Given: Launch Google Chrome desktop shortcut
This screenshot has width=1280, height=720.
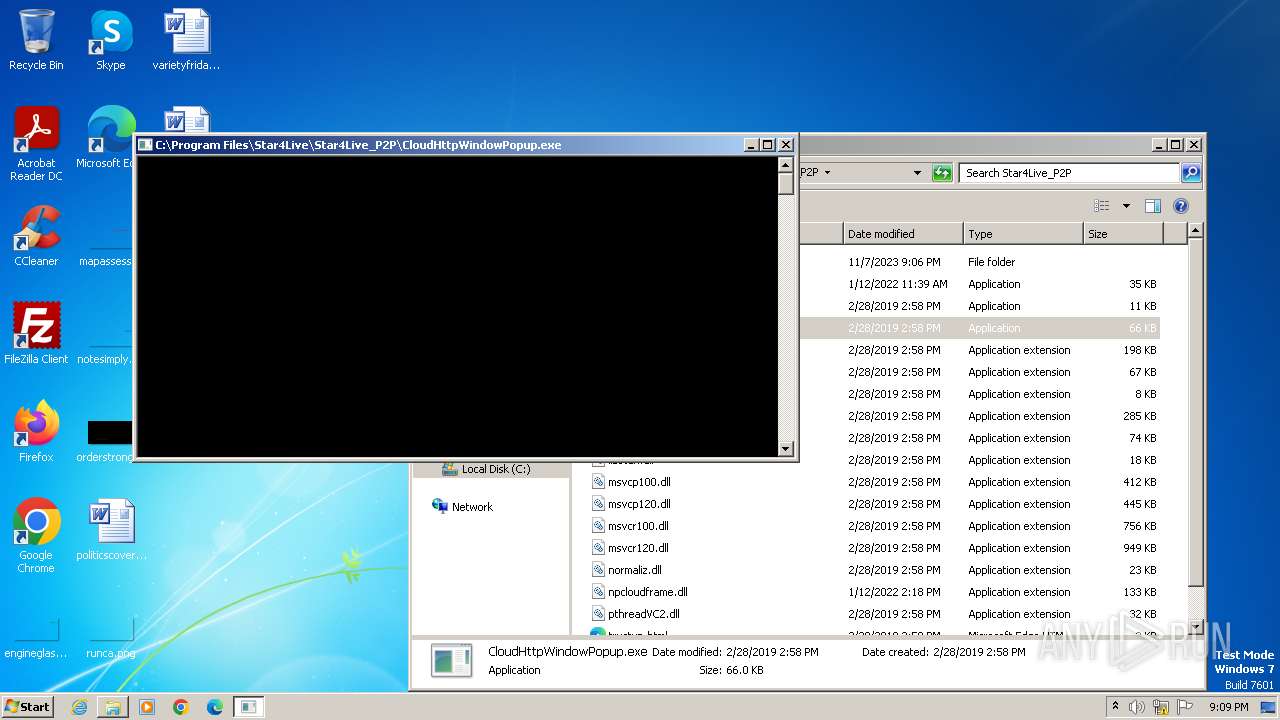Looking at the screenshot, I should (36, 536).
